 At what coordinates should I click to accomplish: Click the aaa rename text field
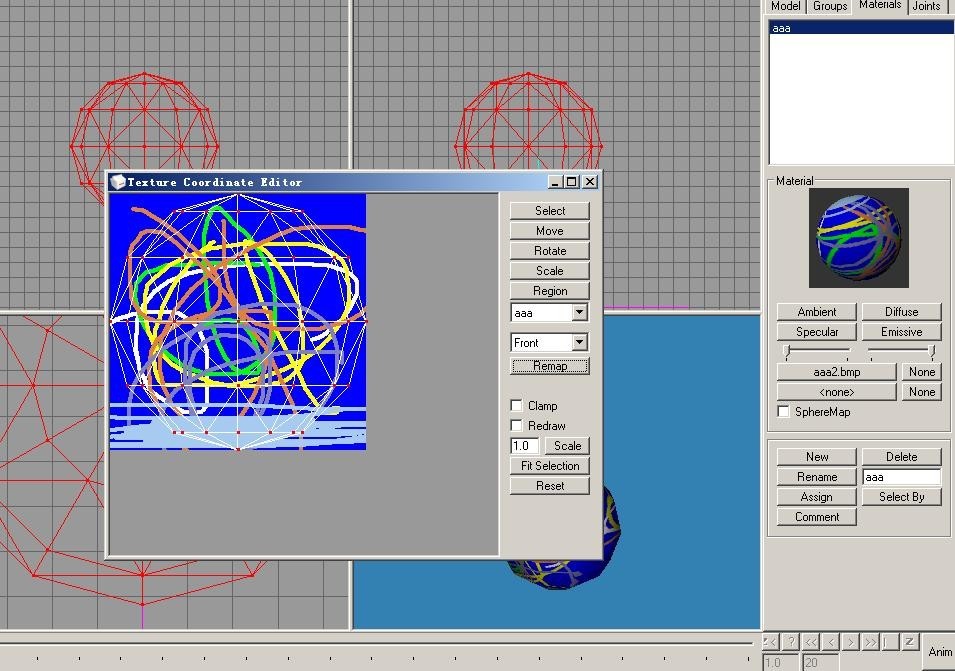click(x=901, y=477)
